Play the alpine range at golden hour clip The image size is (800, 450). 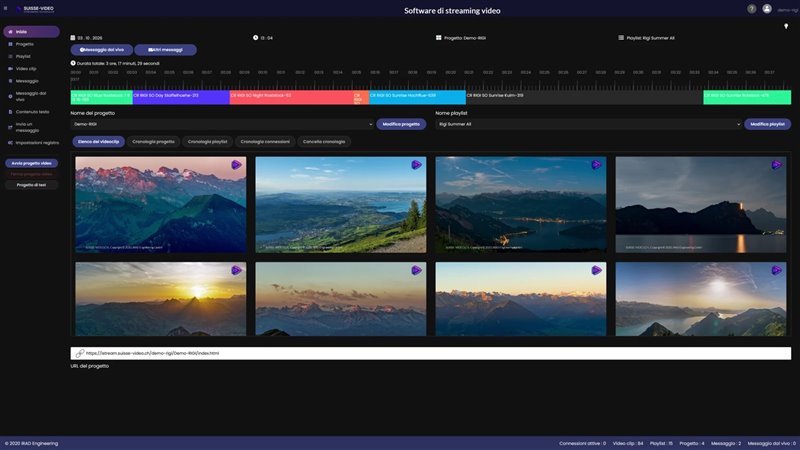pos(596,270)
